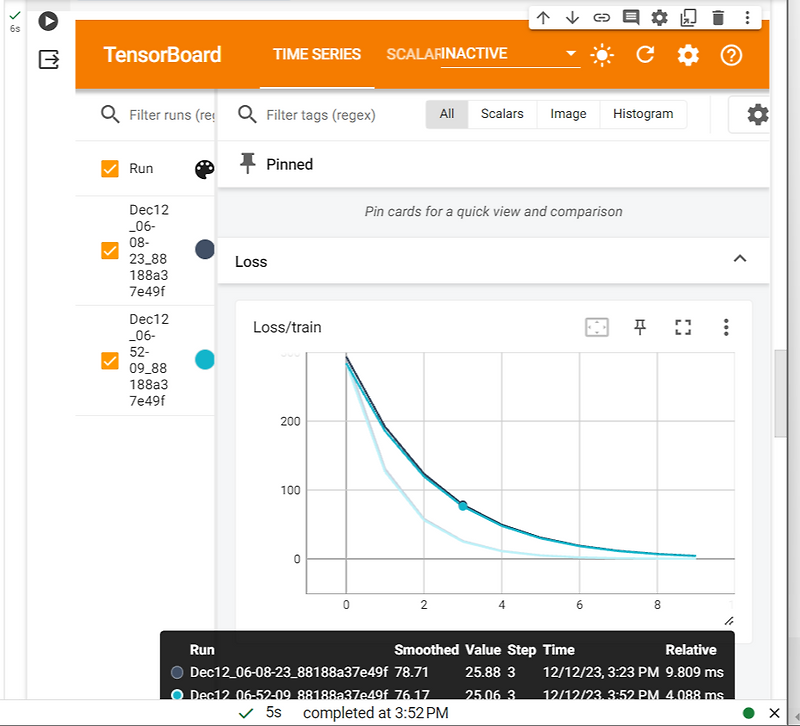The width and height of the screenshot is (800, 726).
Task: Switch to the SCALARS tab
Action: (414, 55)
